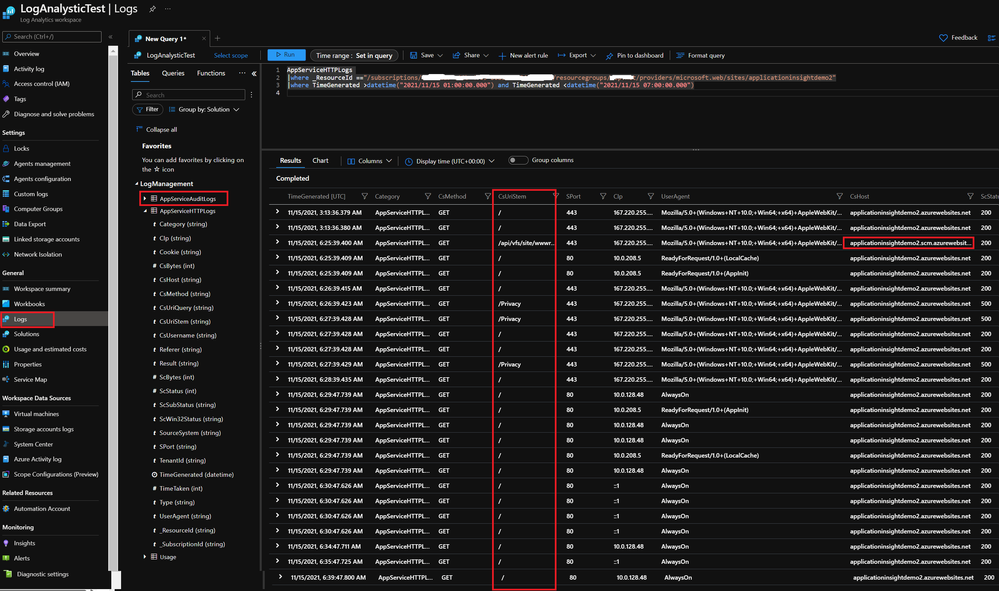Click the Select scope link
The width and height of the screenshot is (999, 591).
pos(231,55)
